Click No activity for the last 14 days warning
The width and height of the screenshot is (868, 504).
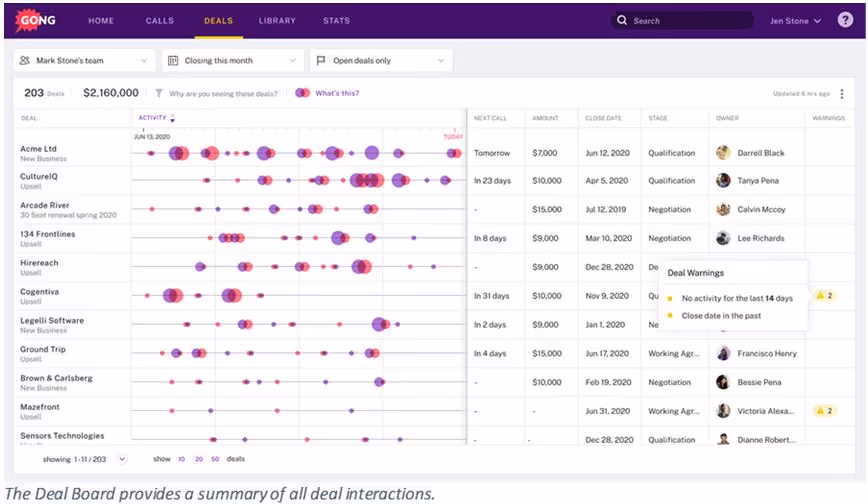tap(737, 298)
